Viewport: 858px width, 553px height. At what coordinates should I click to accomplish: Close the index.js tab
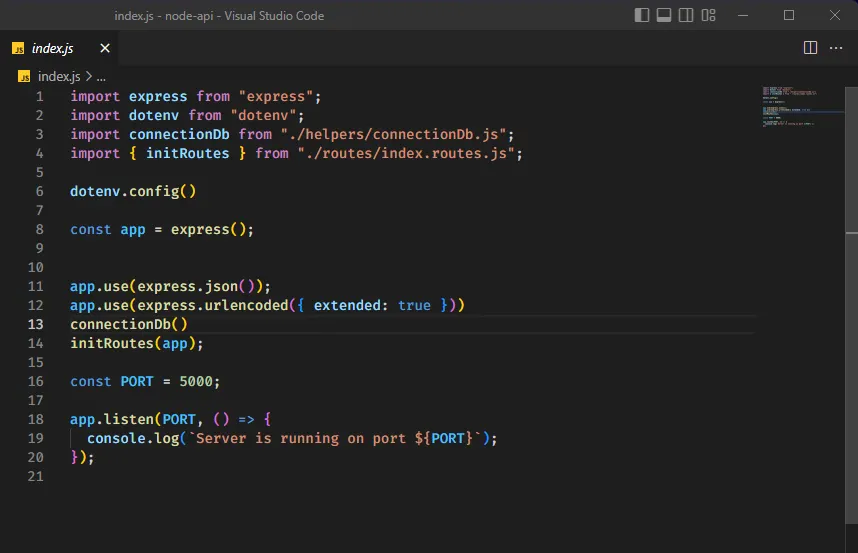[x=105, y=48]
